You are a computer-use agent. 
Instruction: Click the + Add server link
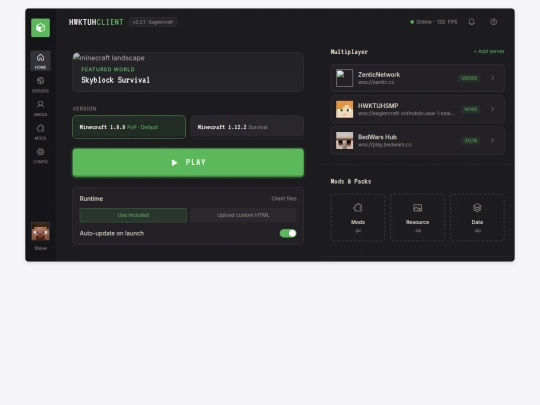tap(489, 51)
